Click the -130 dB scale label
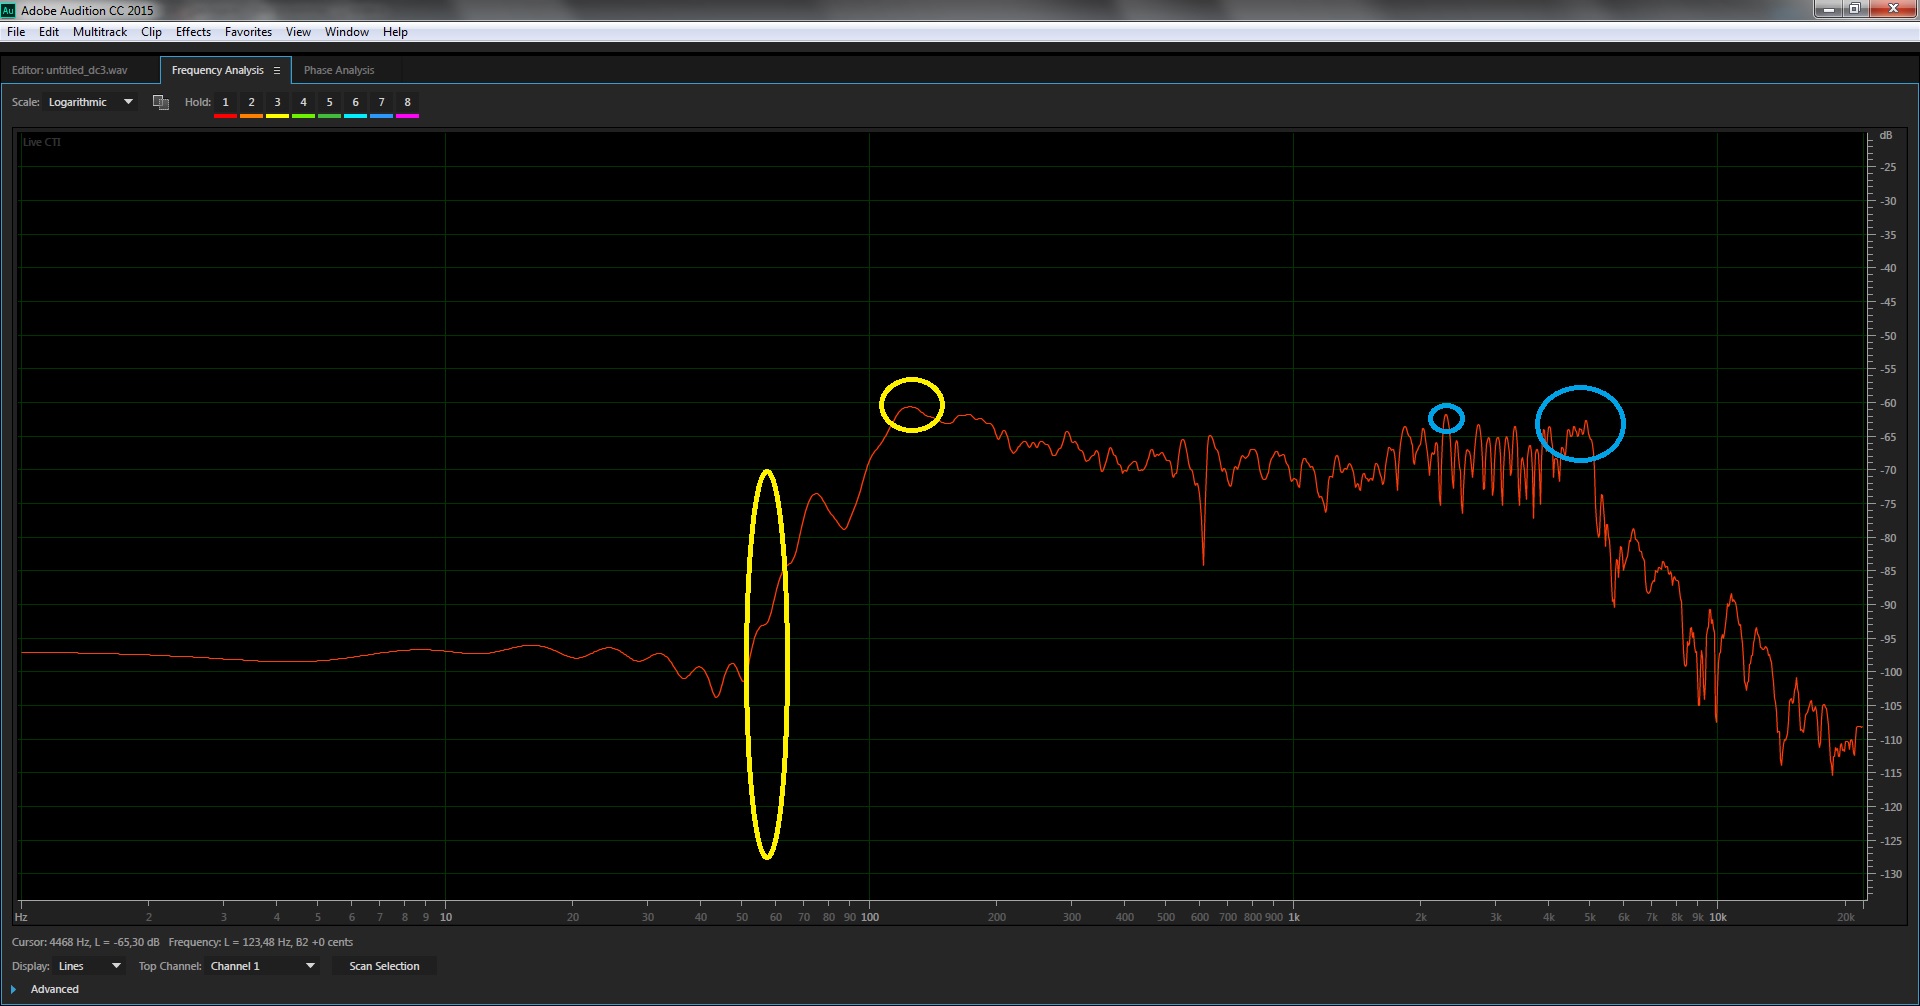Image resolution: width=1920 pixels, height=1006 pixels. pyautogui.click(x=1890, y=874)
